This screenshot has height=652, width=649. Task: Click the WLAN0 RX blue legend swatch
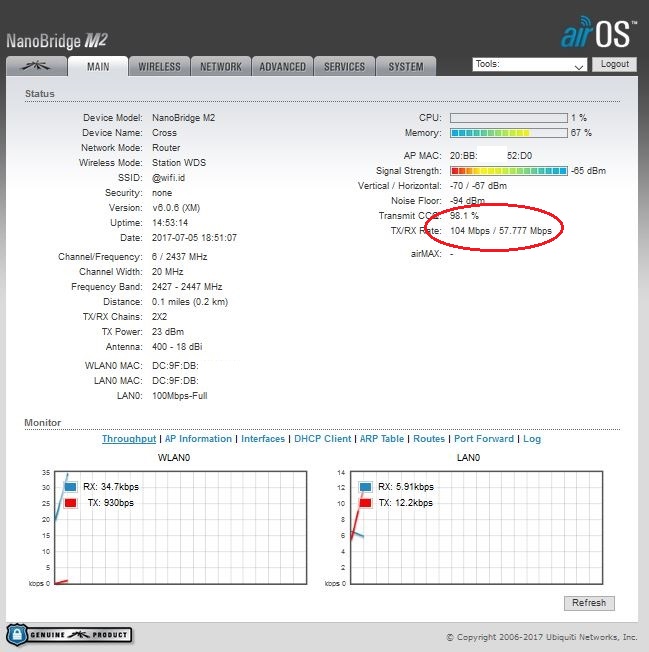coord(71,487)
